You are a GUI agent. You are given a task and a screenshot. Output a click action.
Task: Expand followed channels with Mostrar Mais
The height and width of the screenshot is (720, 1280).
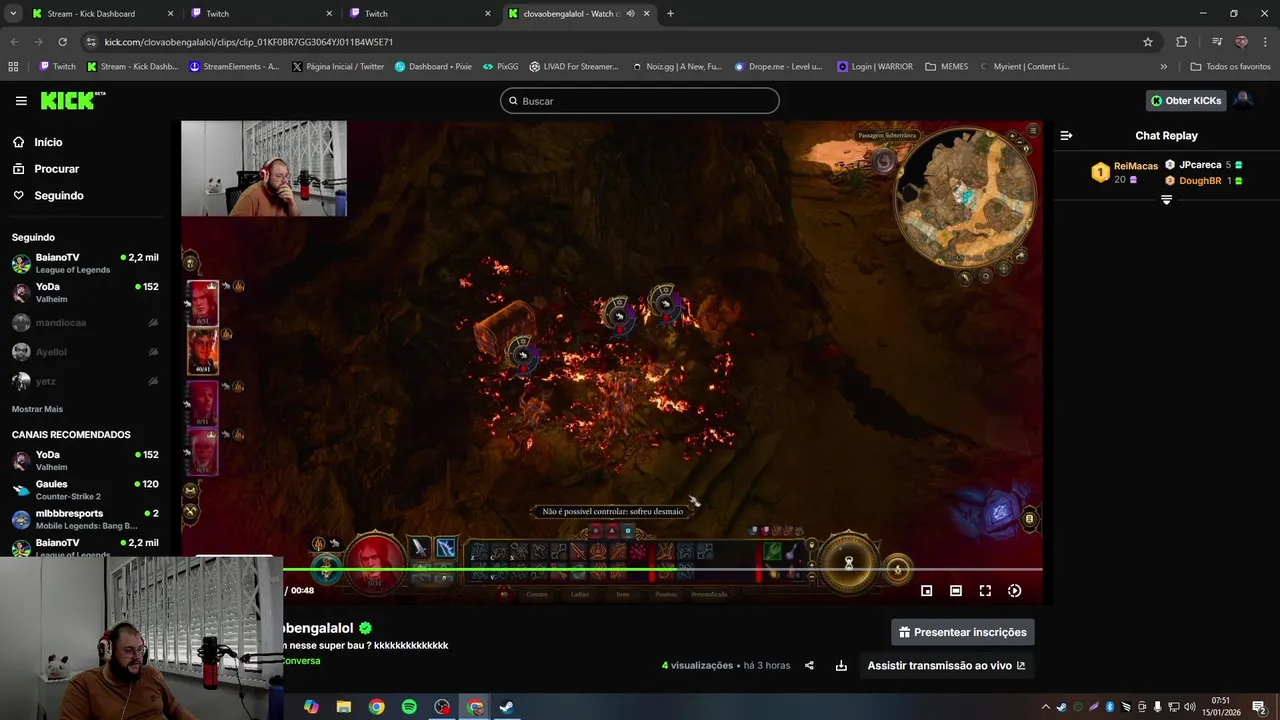[x=37, y=409]
